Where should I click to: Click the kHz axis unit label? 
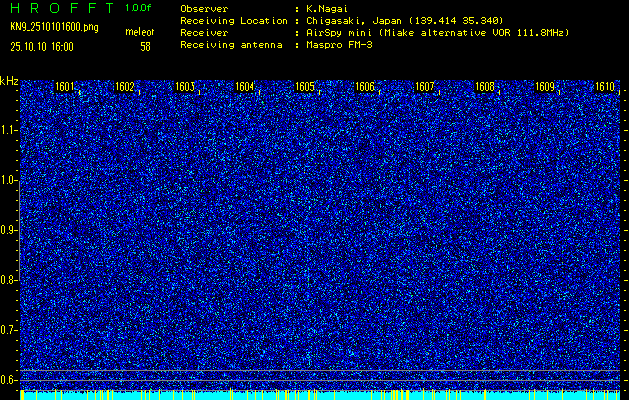(x=9, y=80)
